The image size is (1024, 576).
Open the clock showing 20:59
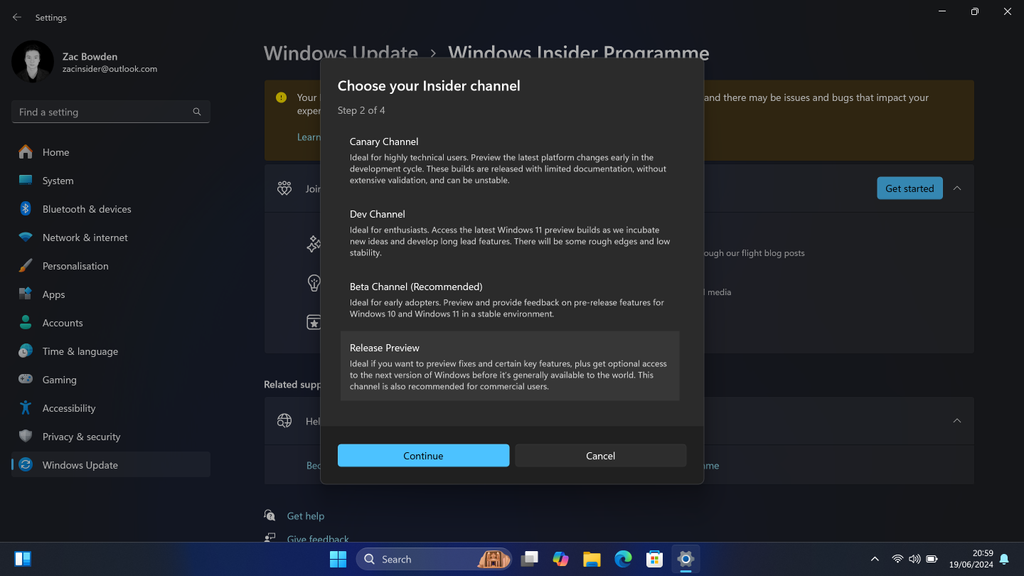[x=971, y=559]
